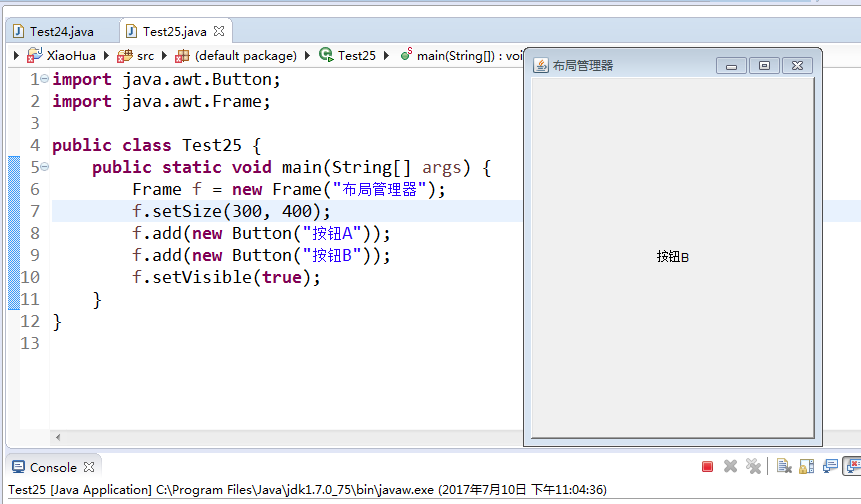861x504 pixels.
Task: Click the main method icon in breadcrumb
Action: [x=406, y=54]
